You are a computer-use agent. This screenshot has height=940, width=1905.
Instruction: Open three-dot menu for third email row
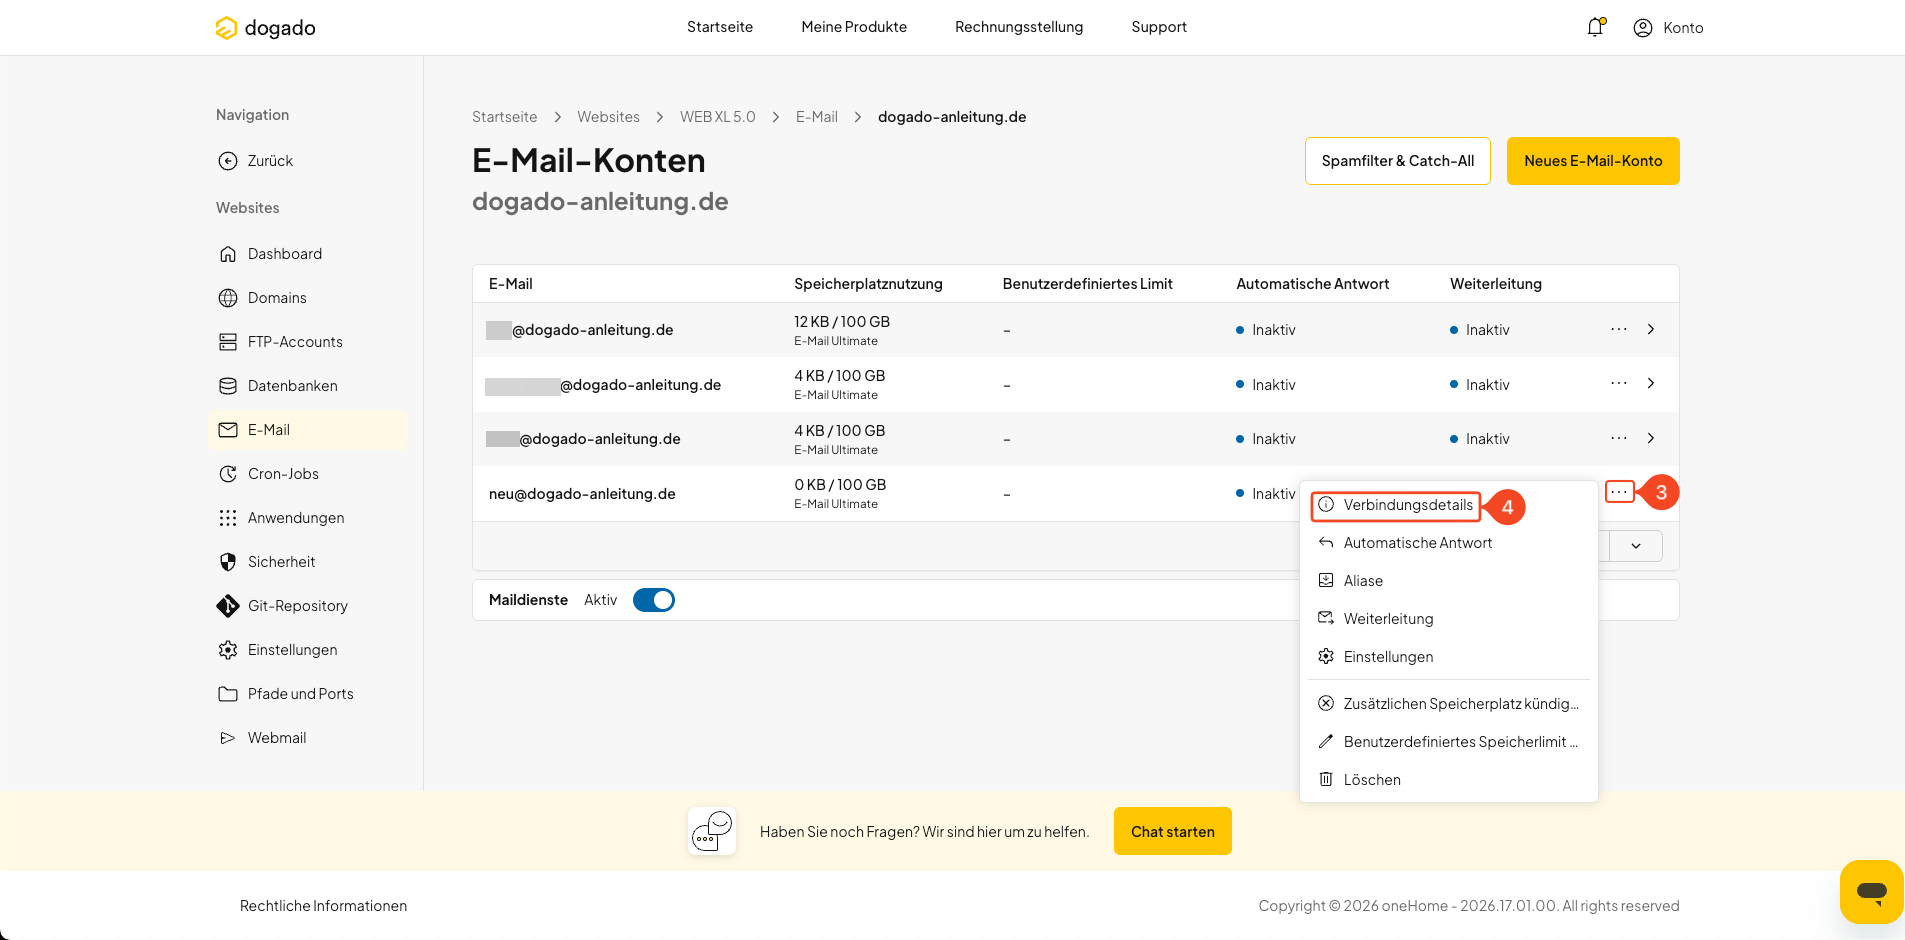pos(1619,438)
